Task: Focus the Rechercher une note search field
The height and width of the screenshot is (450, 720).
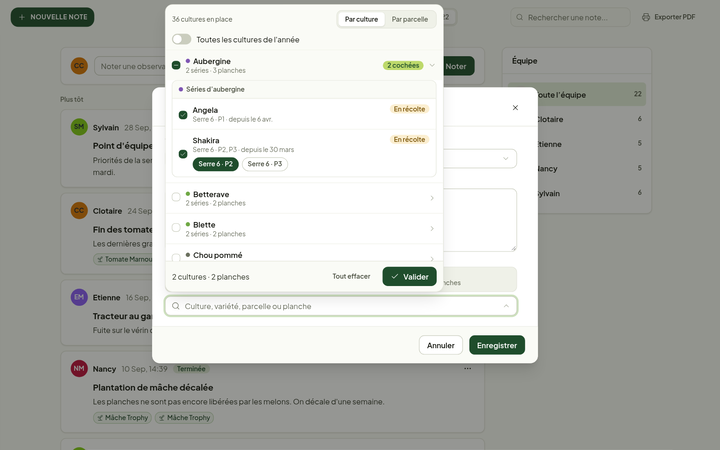Action: coord(570,17)
